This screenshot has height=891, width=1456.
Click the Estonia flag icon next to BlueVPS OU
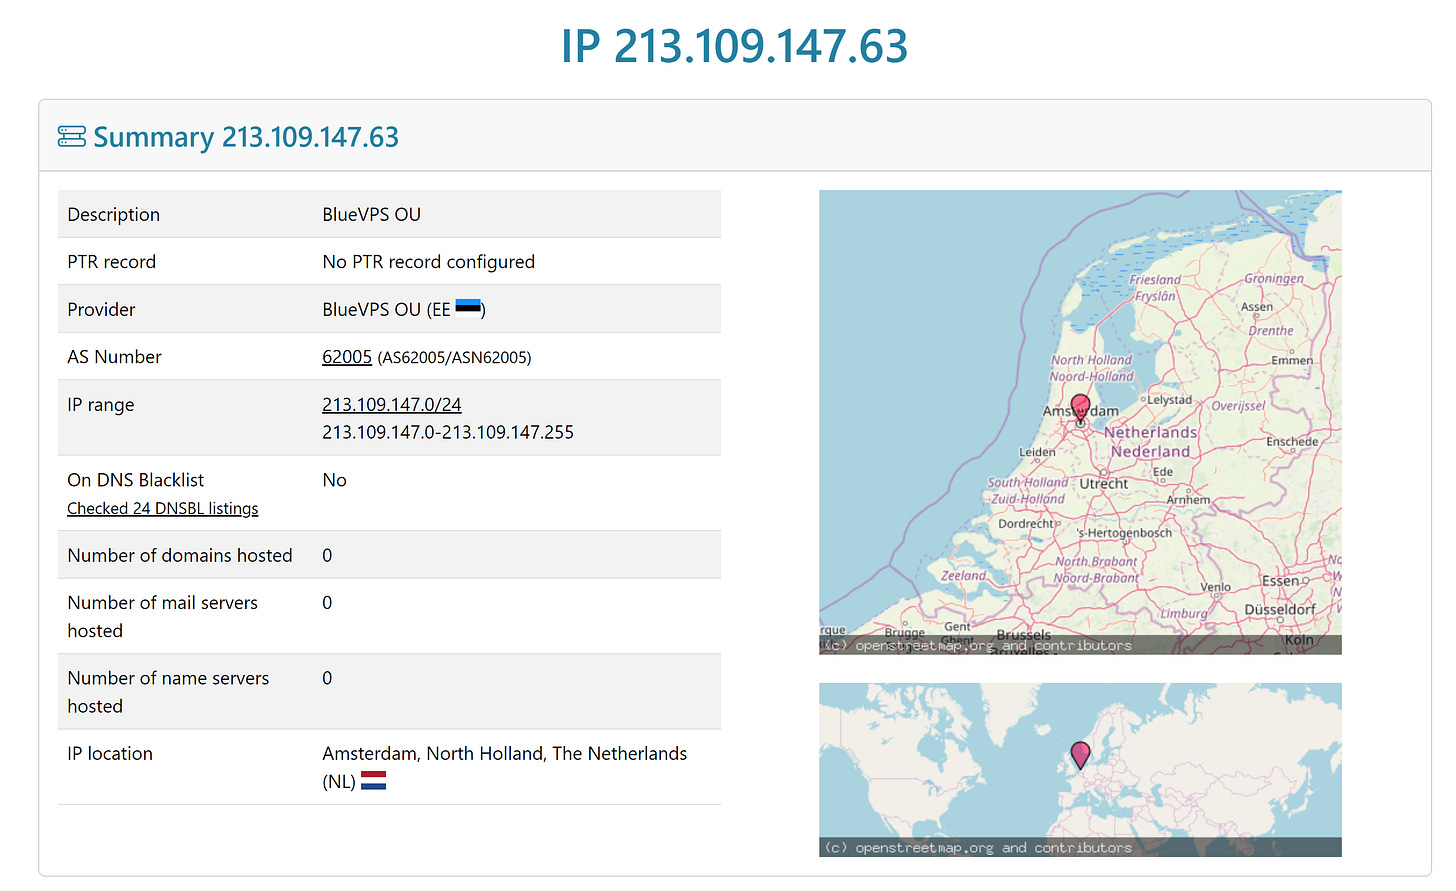point(468,306)
